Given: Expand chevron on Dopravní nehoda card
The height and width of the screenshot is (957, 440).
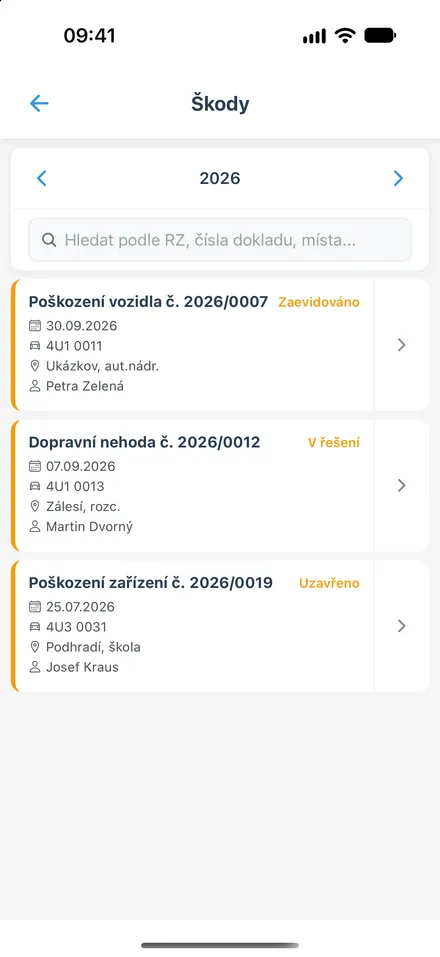Looking at the screenshot, I should click(x=402, y=485).
